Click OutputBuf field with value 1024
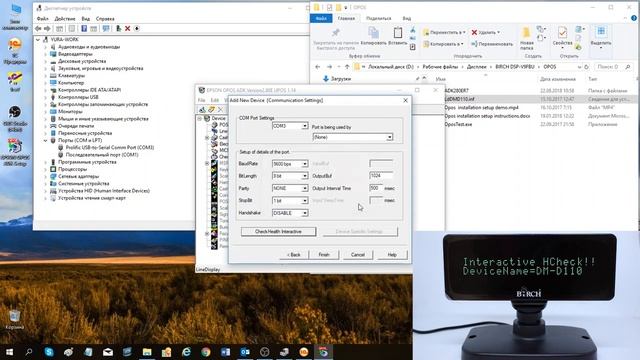The height and width of the screenshot is (360, 640). (x=381, y=176)
